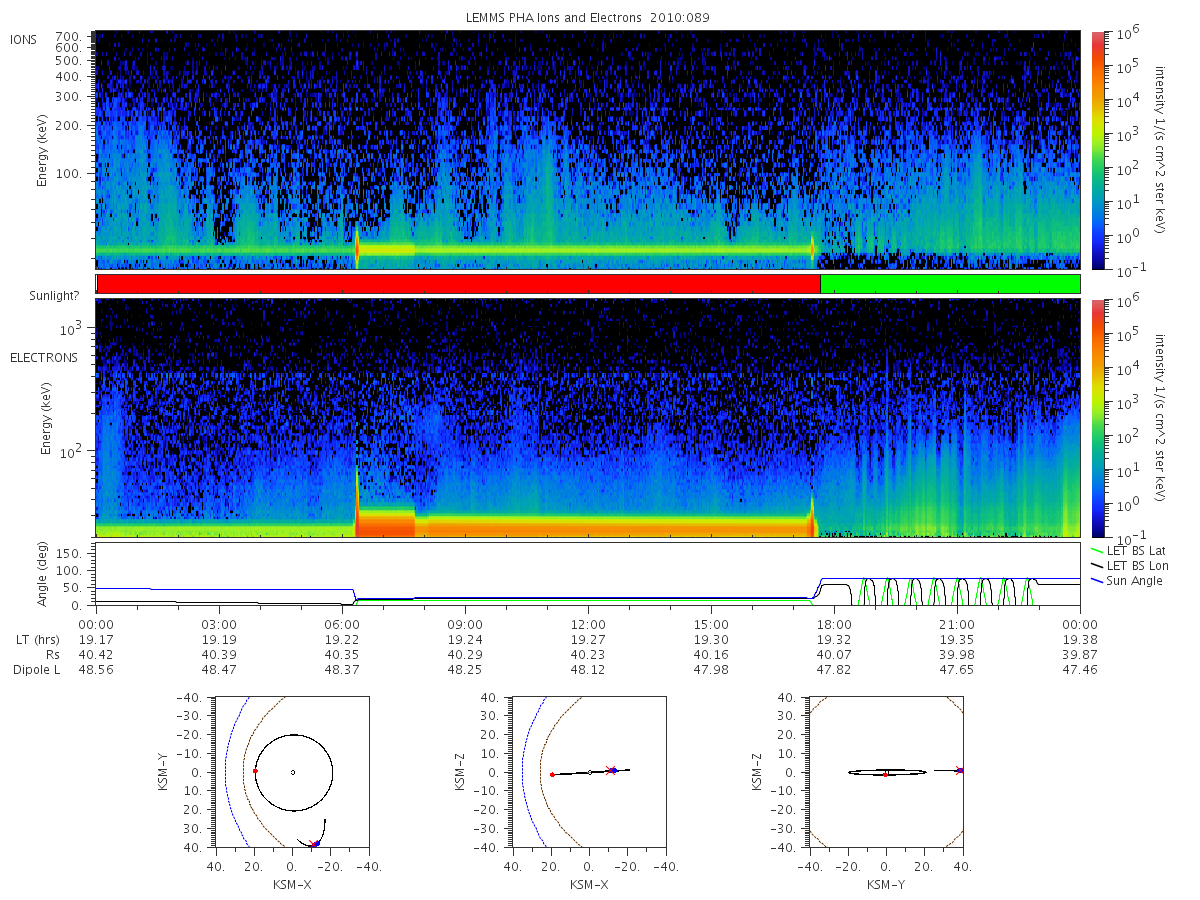Click the electrons intensity color scale bar
The height and width of the screenshot is (900, 1200).
coord(1098,418)
